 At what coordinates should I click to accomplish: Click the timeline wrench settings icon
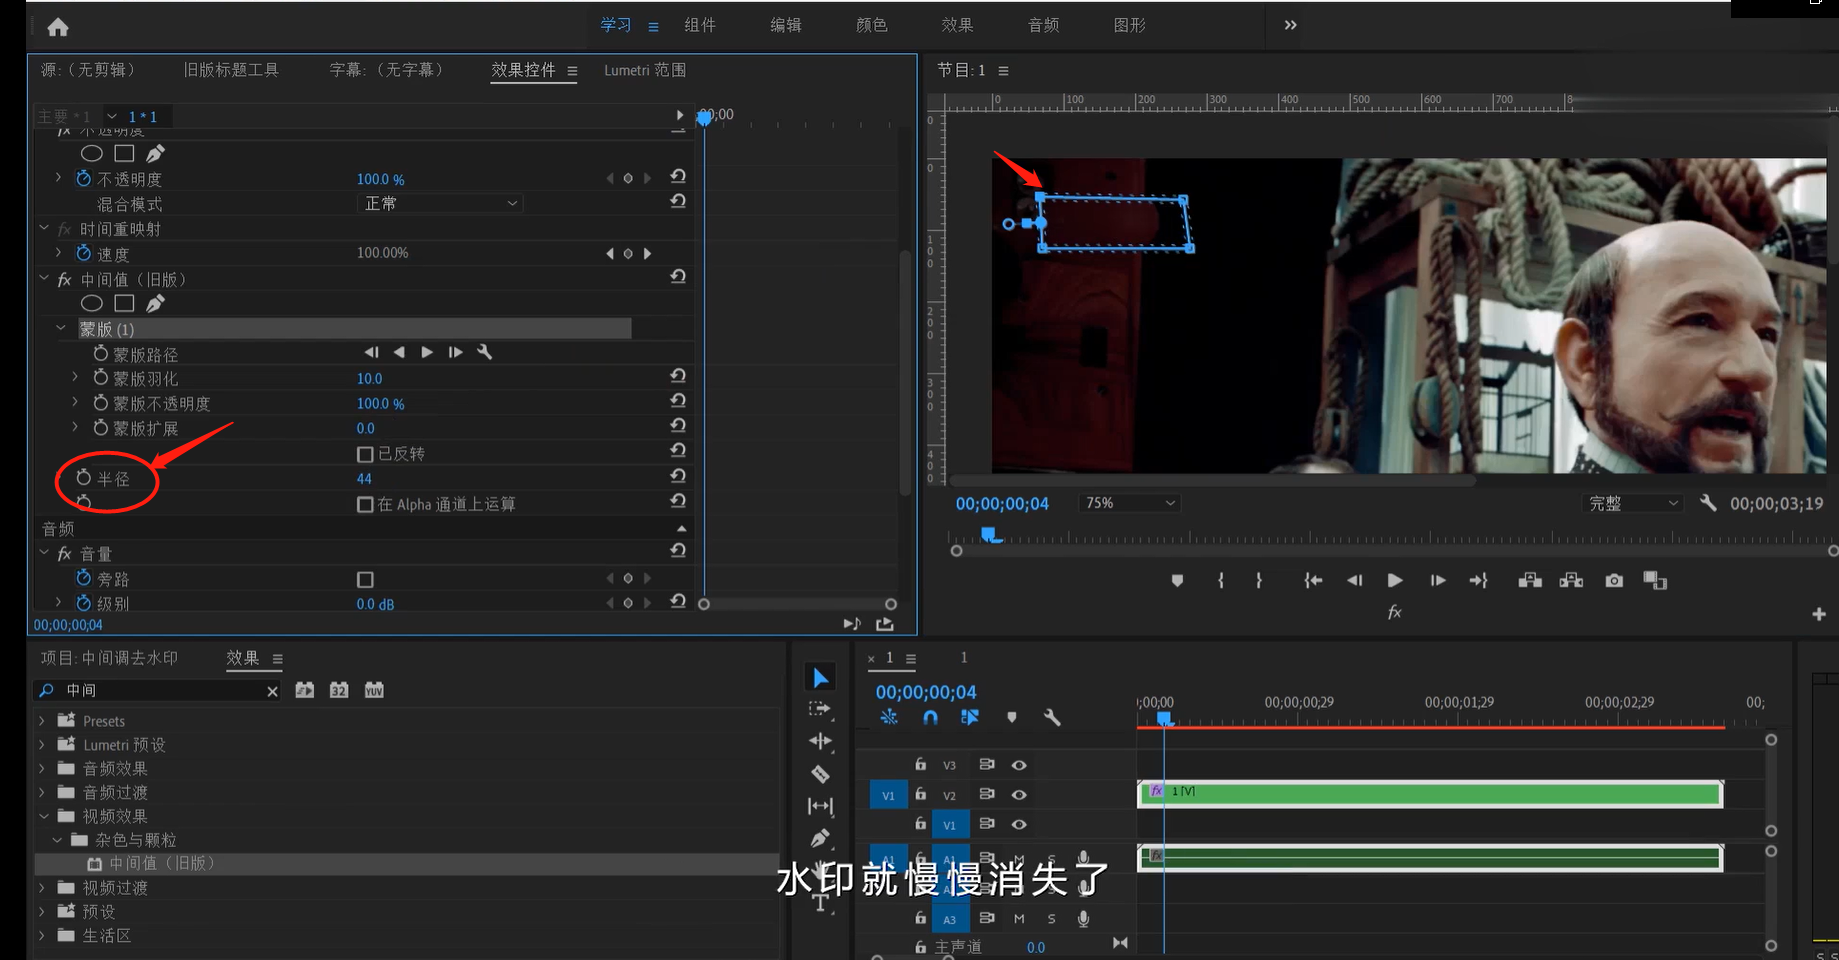click(1052, 717)
